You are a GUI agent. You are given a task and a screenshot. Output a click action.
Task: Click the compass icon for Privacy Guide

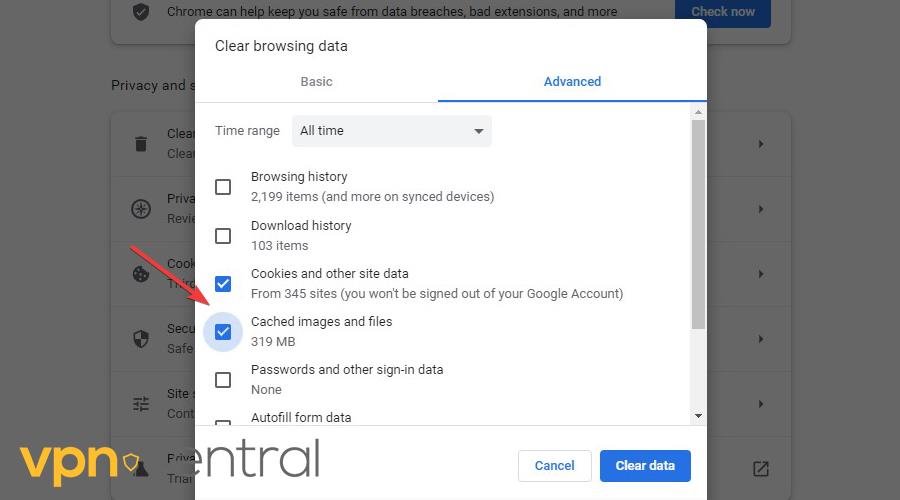pos(141,209)
